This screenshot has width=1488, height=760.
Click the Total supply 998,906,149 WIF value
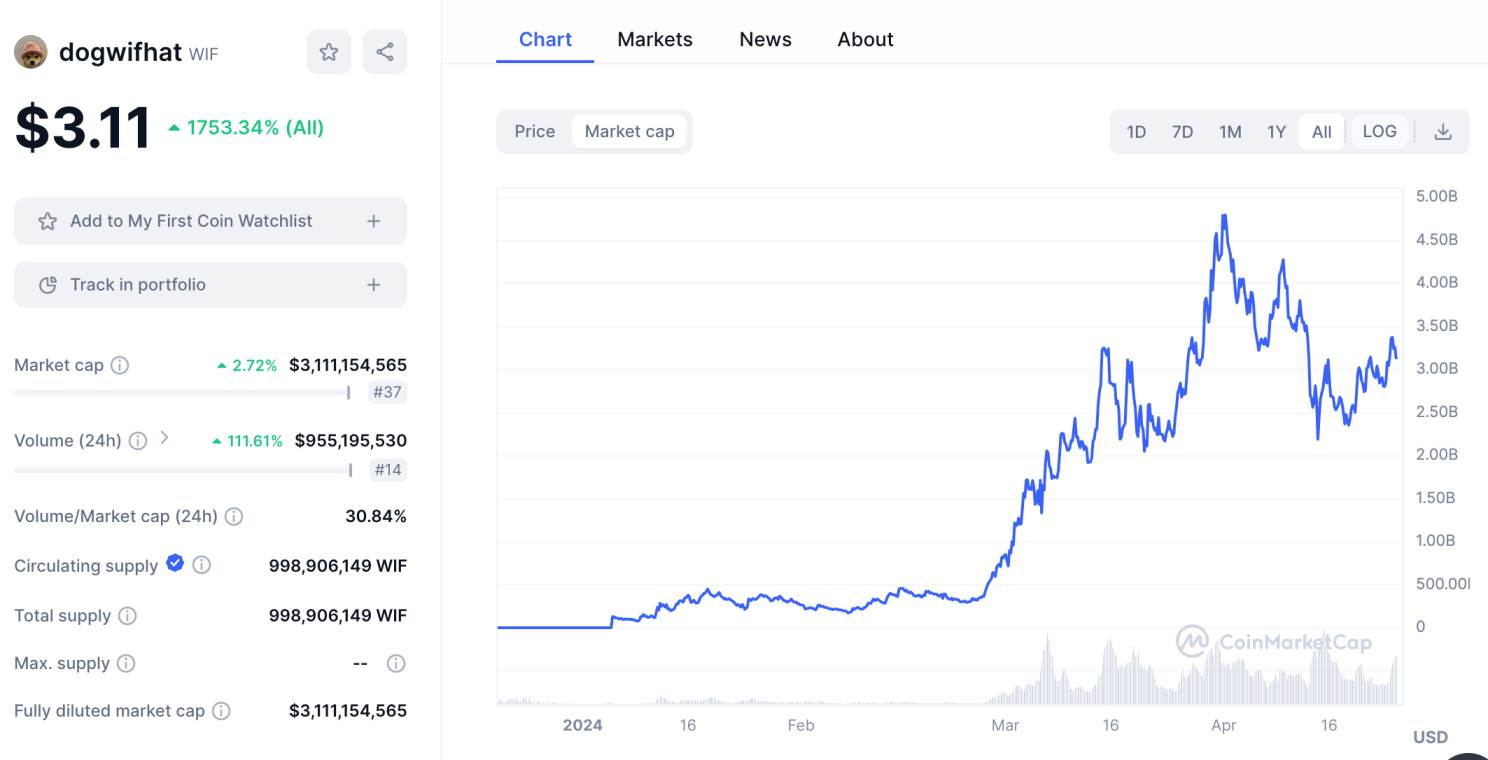(338, 615)
